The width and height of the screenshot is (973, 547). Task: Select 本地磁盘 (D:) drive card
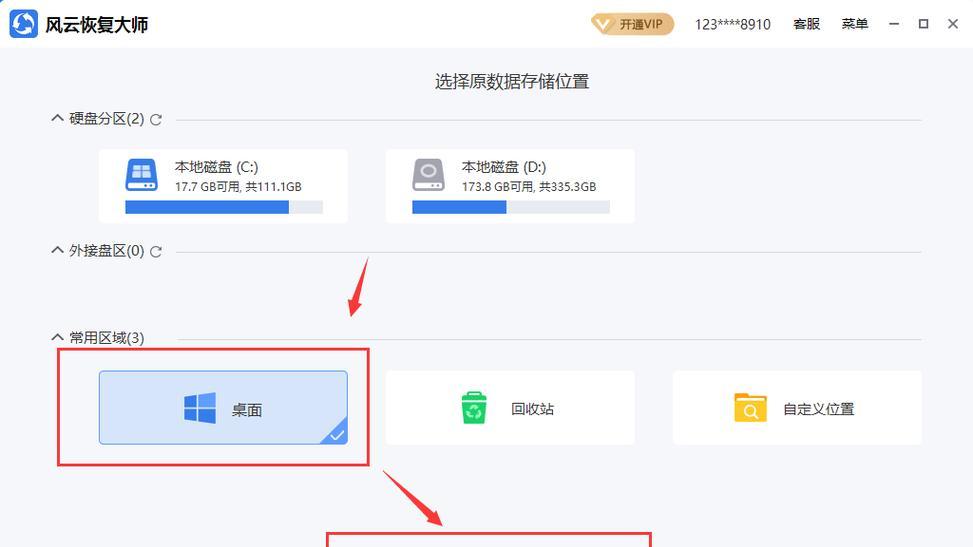tap(510, 186)
